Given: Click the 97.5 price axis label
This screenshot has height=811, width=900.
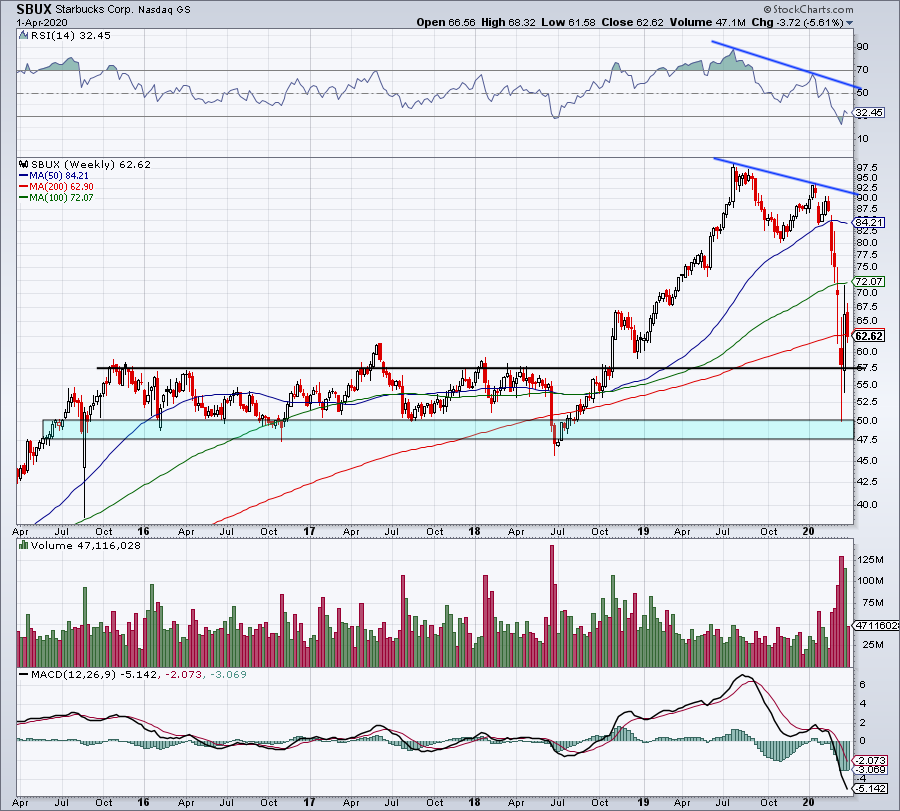Looking at the screenshot, I should (867, 167).
